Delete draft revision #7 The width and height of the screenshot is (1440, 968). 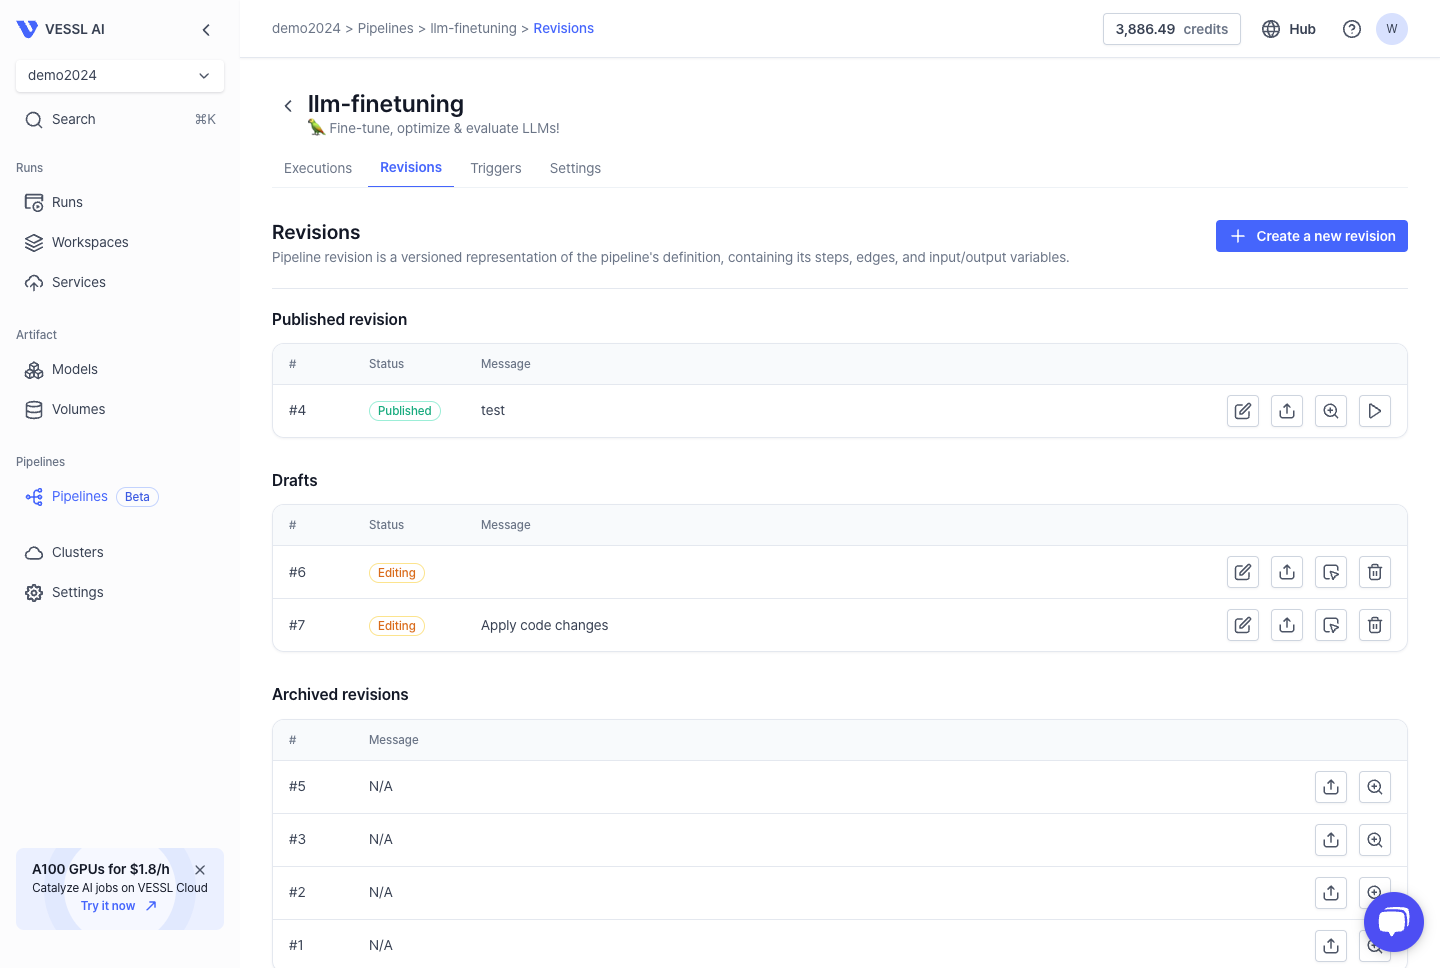tap(1375, 625)
